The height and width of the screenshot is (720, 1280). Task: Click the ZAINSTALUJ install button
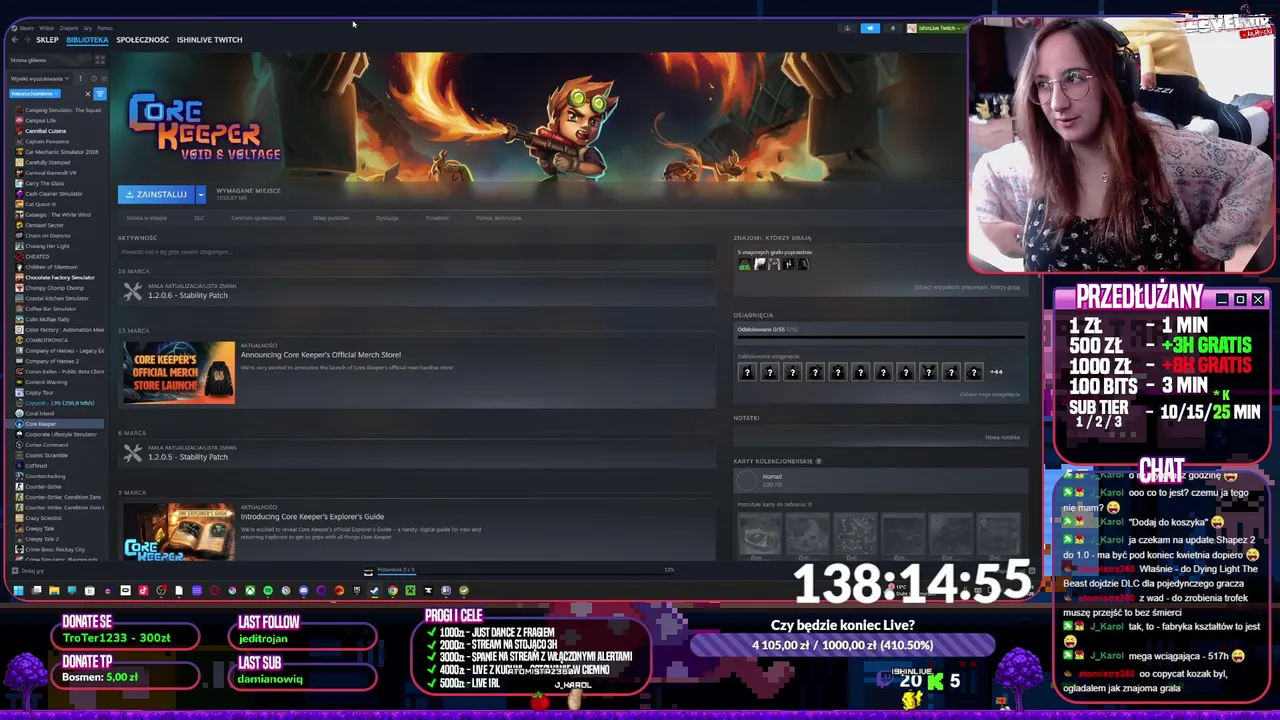156,194
